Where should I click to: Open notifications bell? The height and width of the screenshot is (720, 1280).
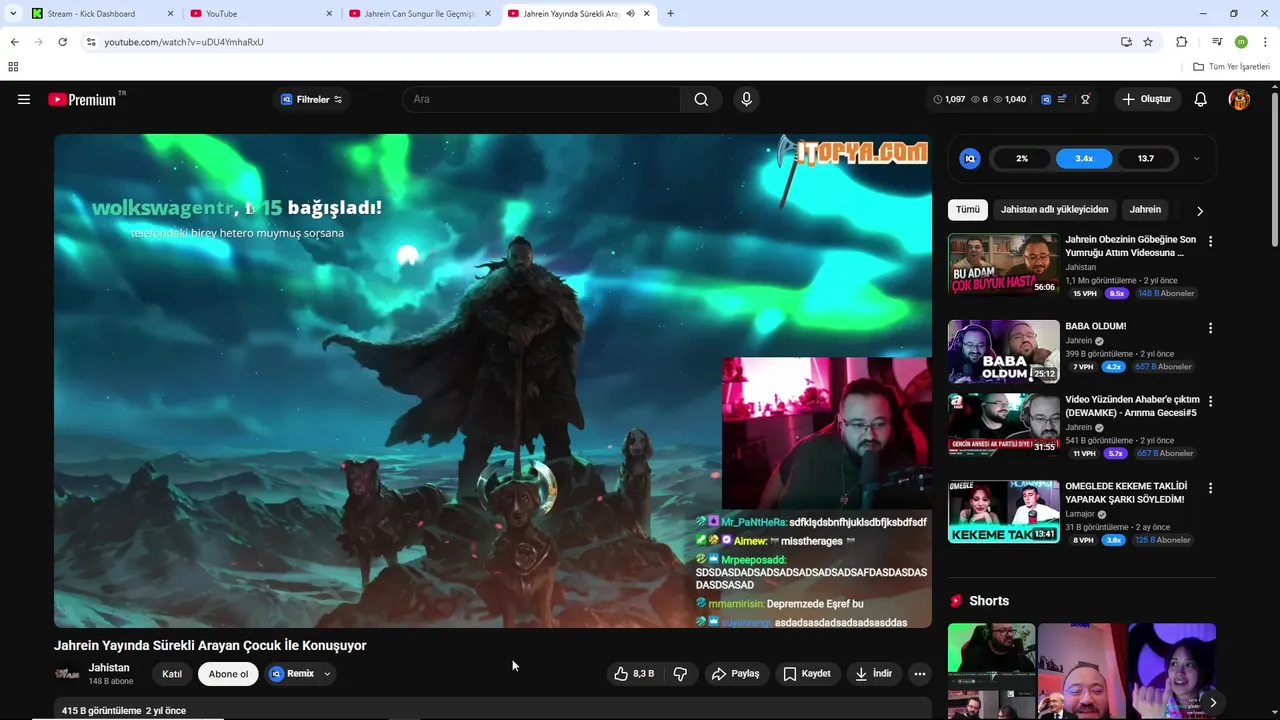[x=1201, y=99]
